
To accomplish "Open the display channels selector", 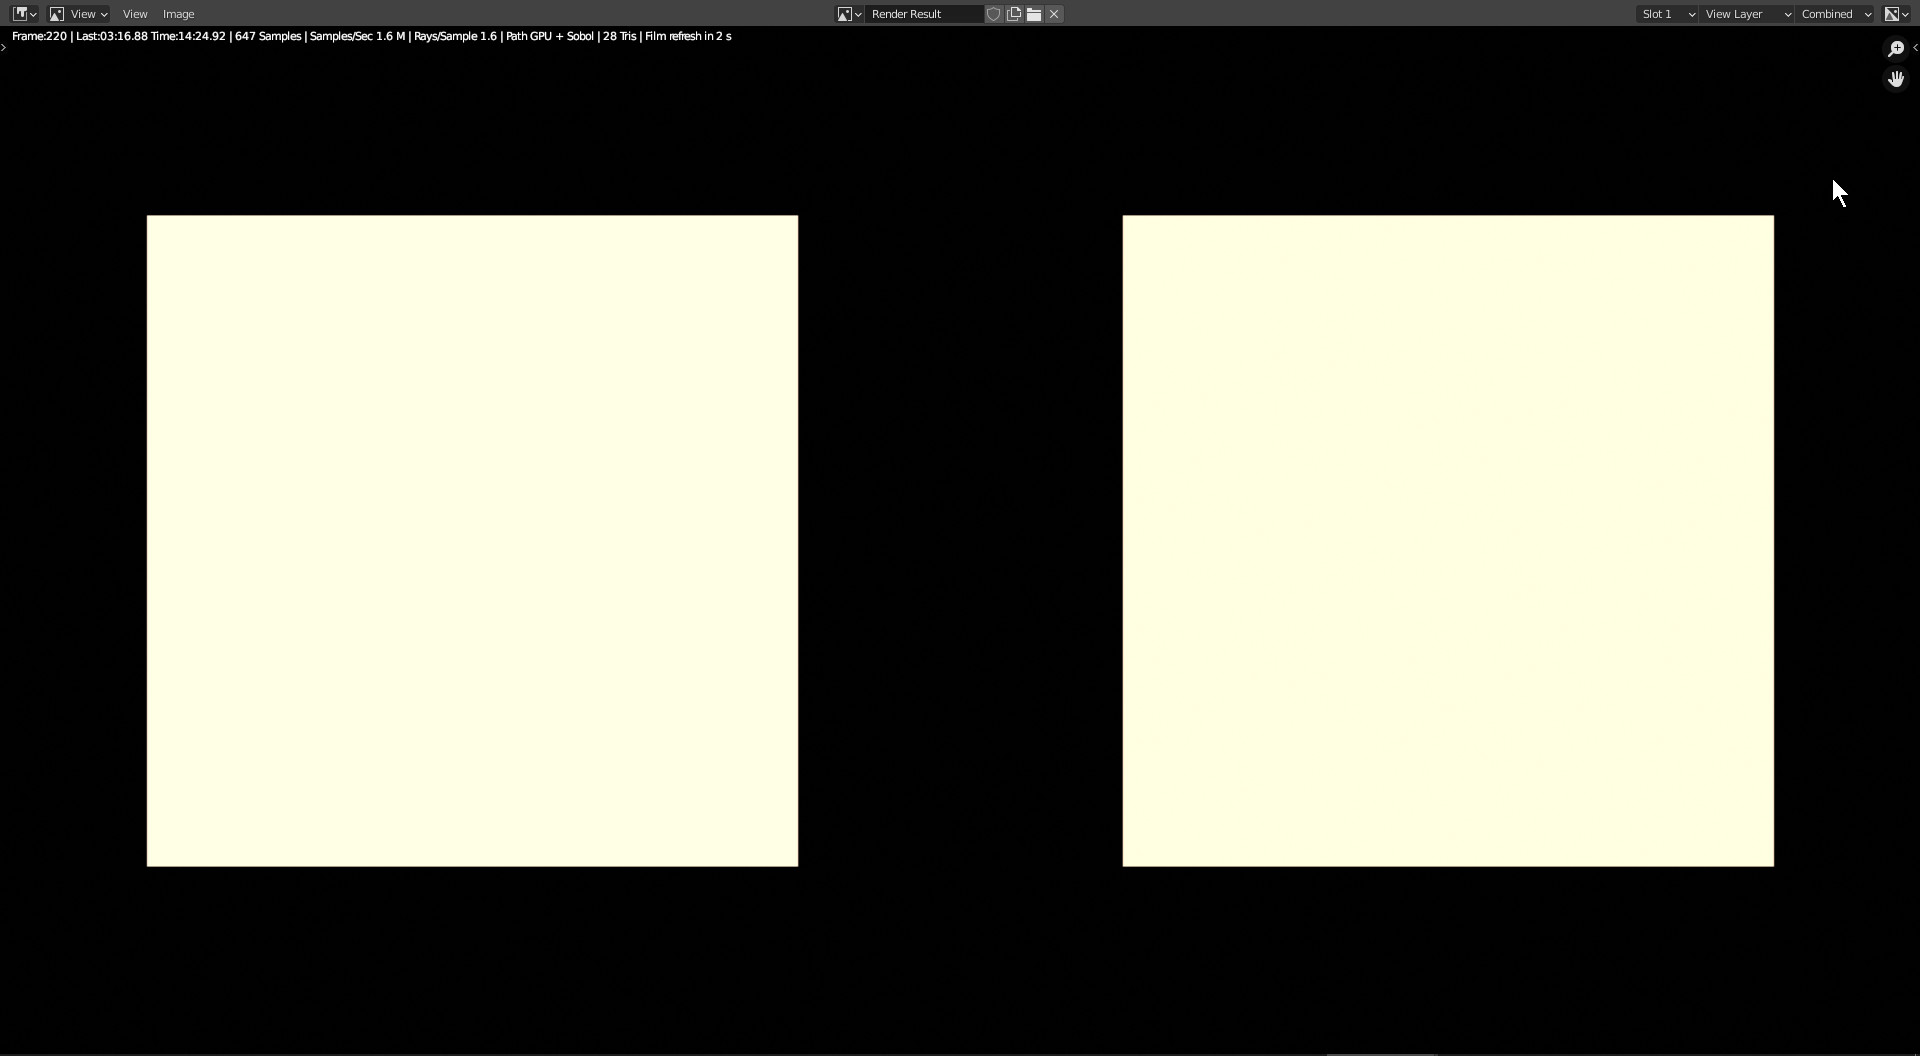I will click(1896, 14).
